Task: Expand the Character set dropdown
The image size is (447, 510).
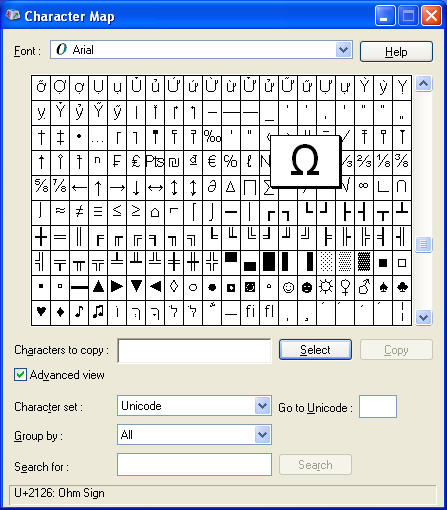Action: [263, 406]
